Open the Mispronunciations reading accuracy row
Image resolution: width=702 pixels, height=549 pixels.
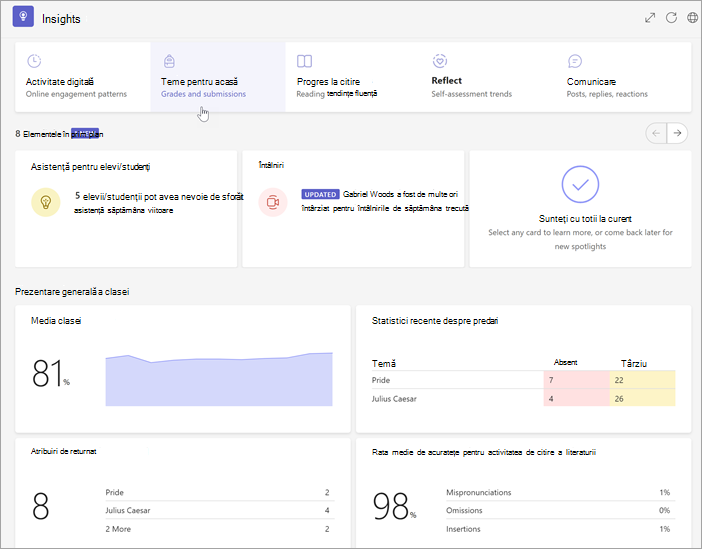point(561,492)
